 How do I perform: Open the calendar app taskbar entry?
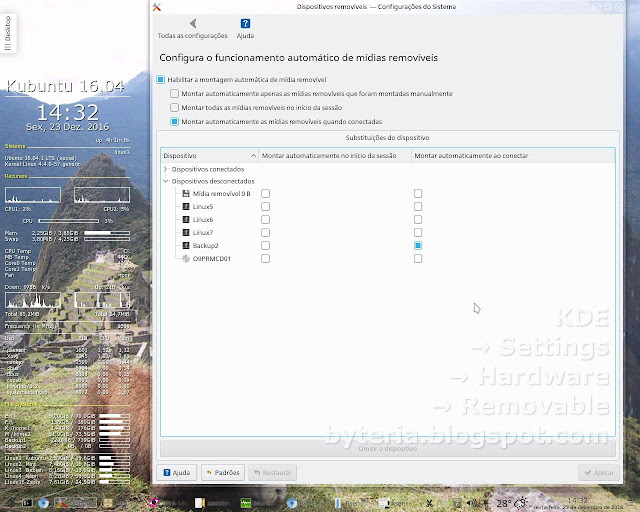coord(393,503)
